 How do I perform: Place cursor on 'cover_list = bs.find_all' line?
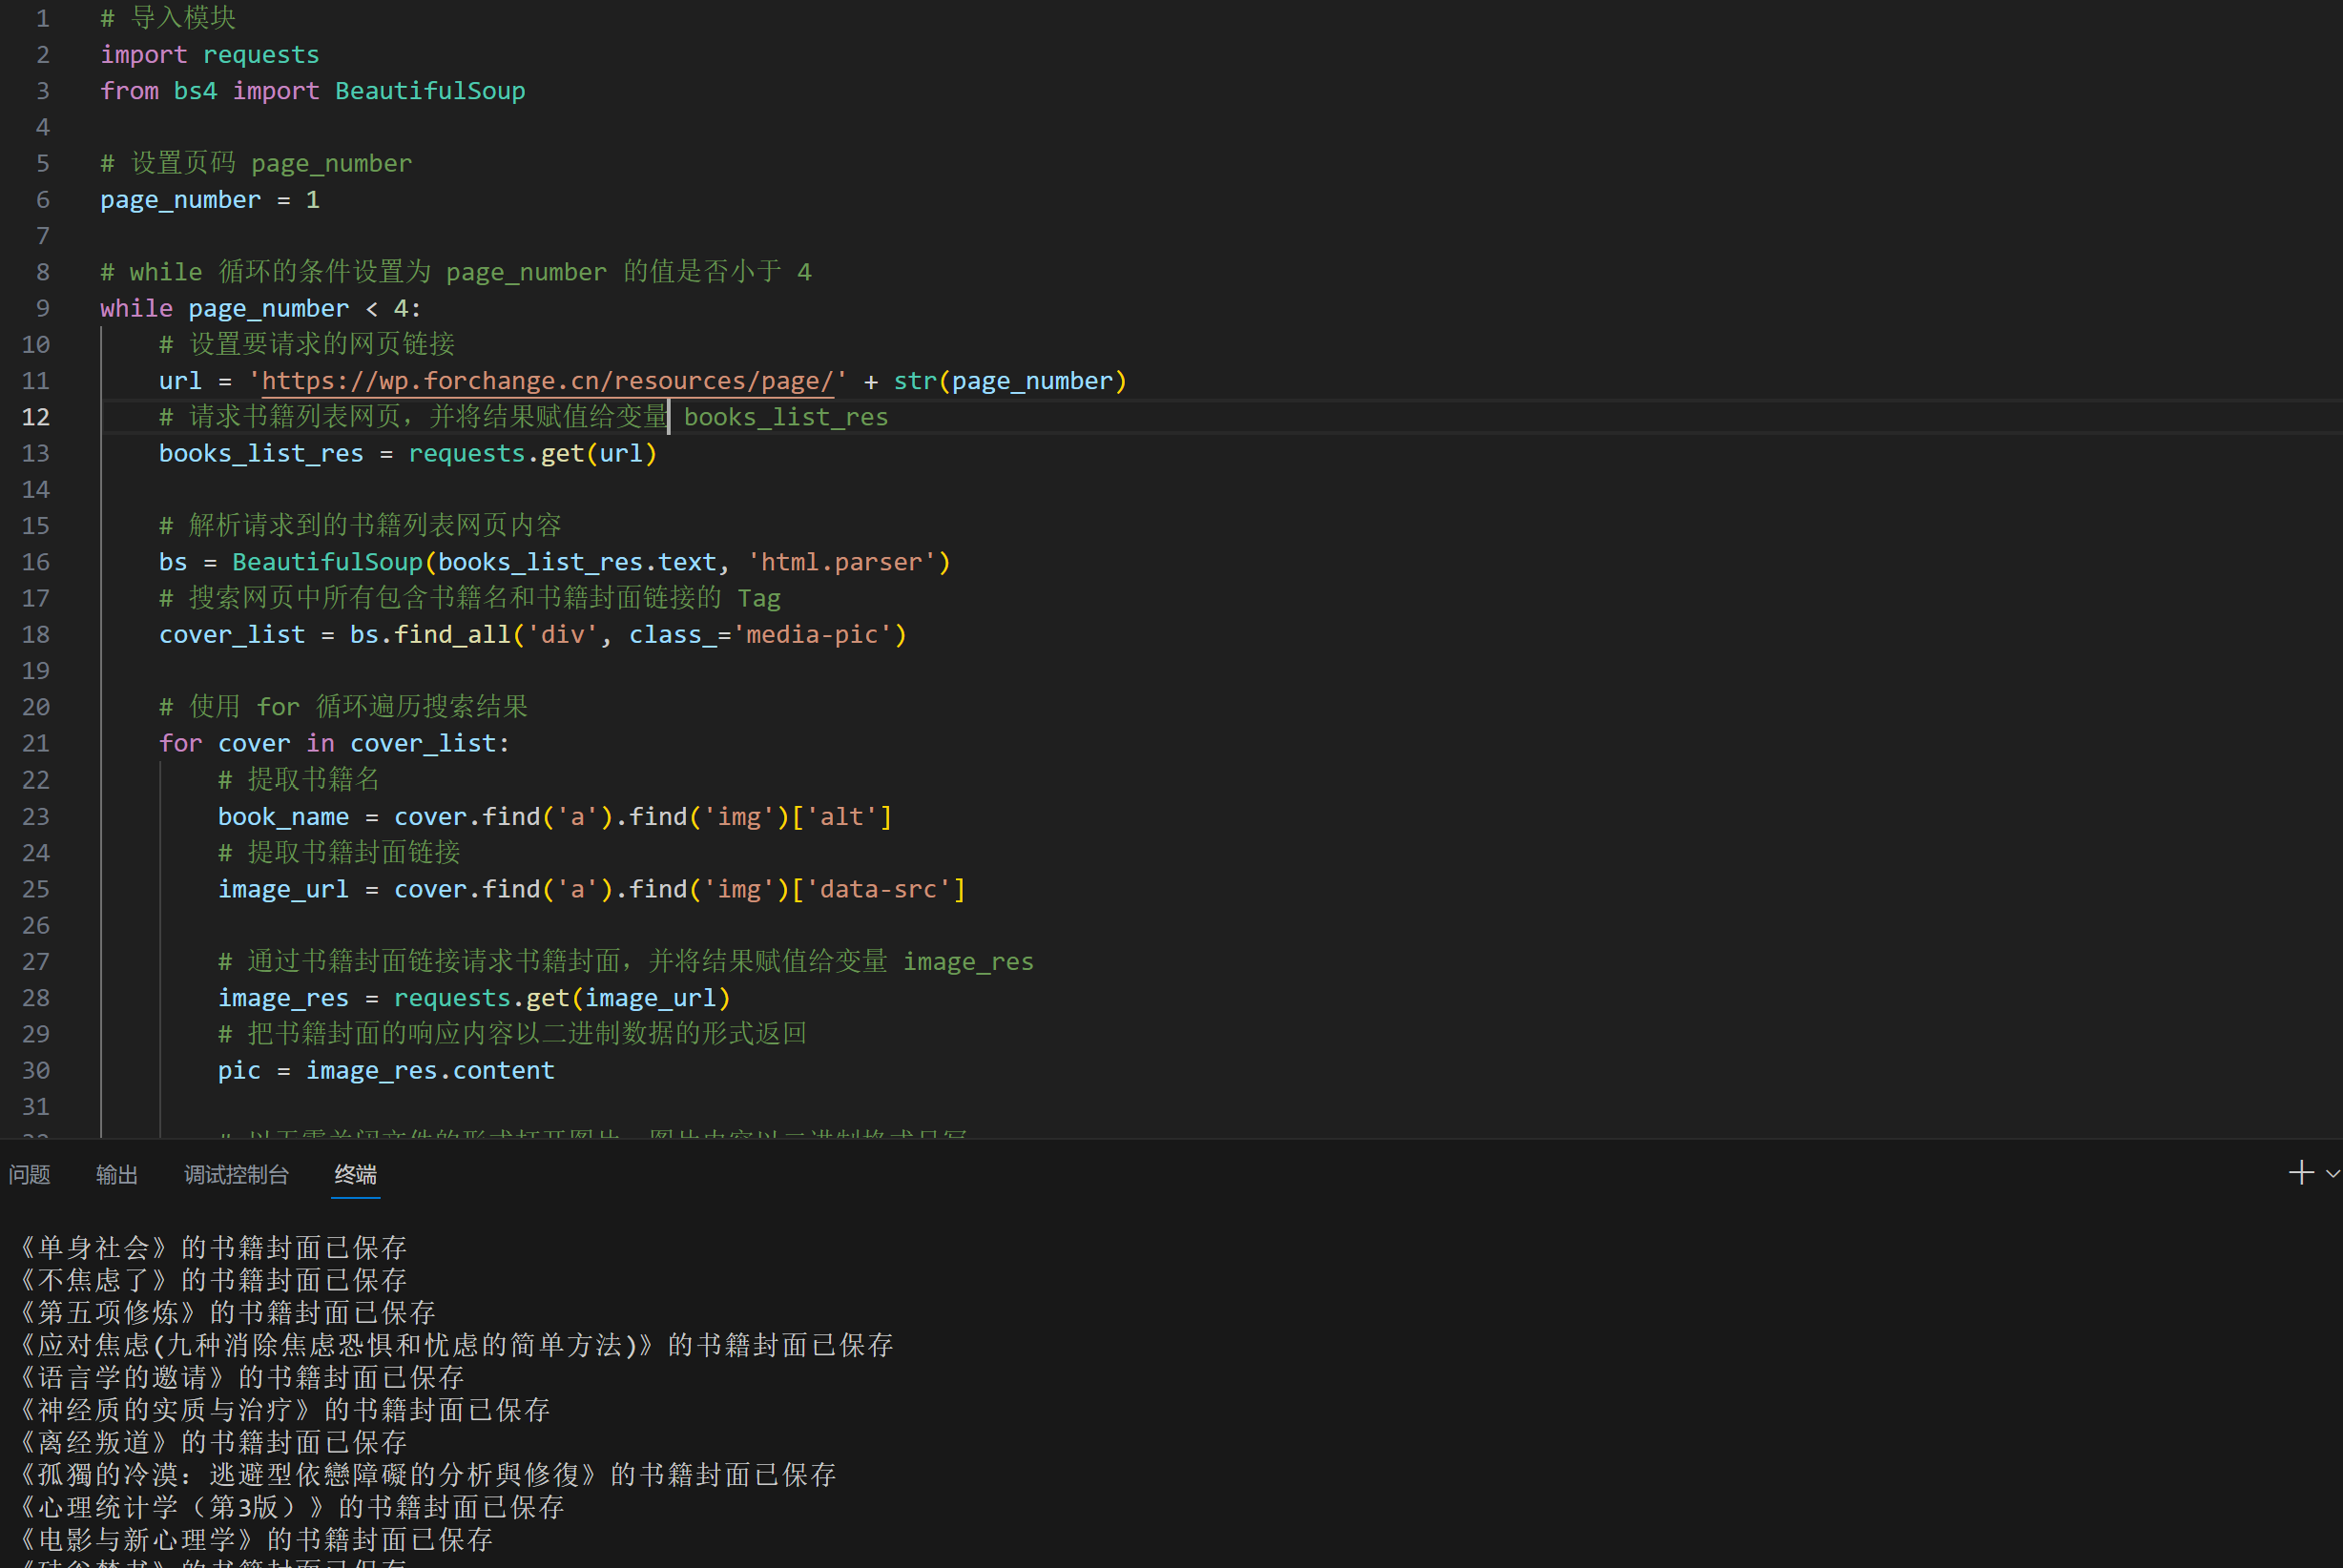pos(533,635)
